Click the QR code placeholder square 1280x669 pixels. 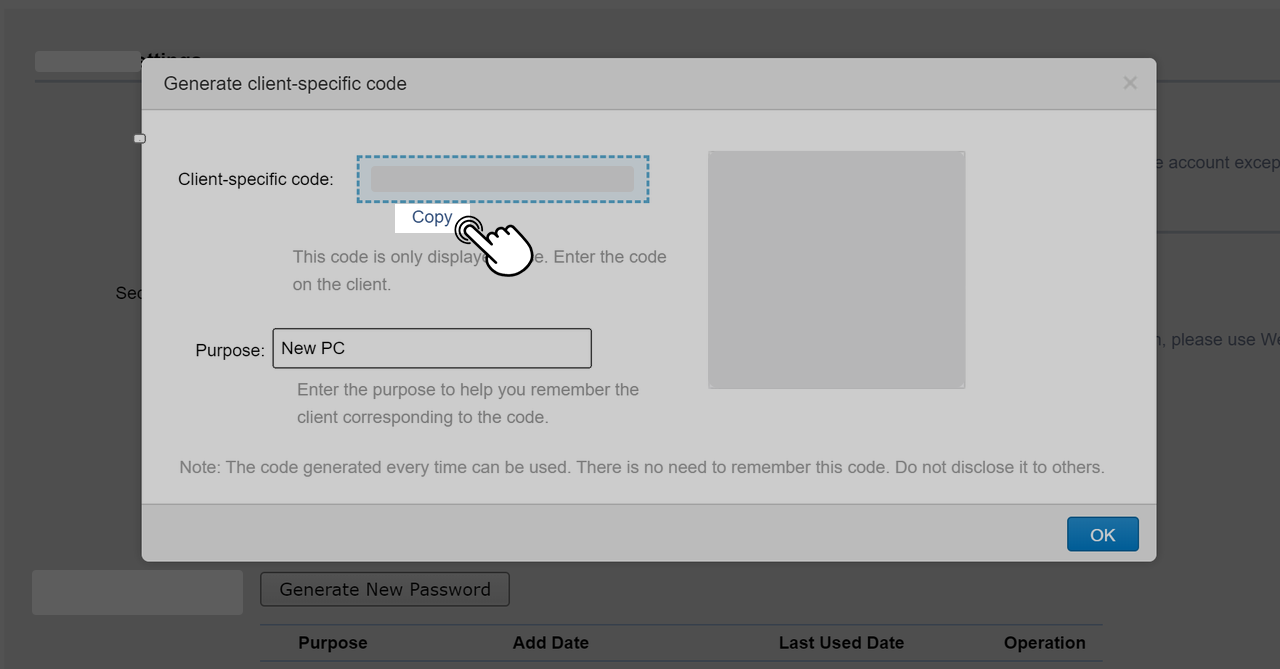(x=836, y=269)
